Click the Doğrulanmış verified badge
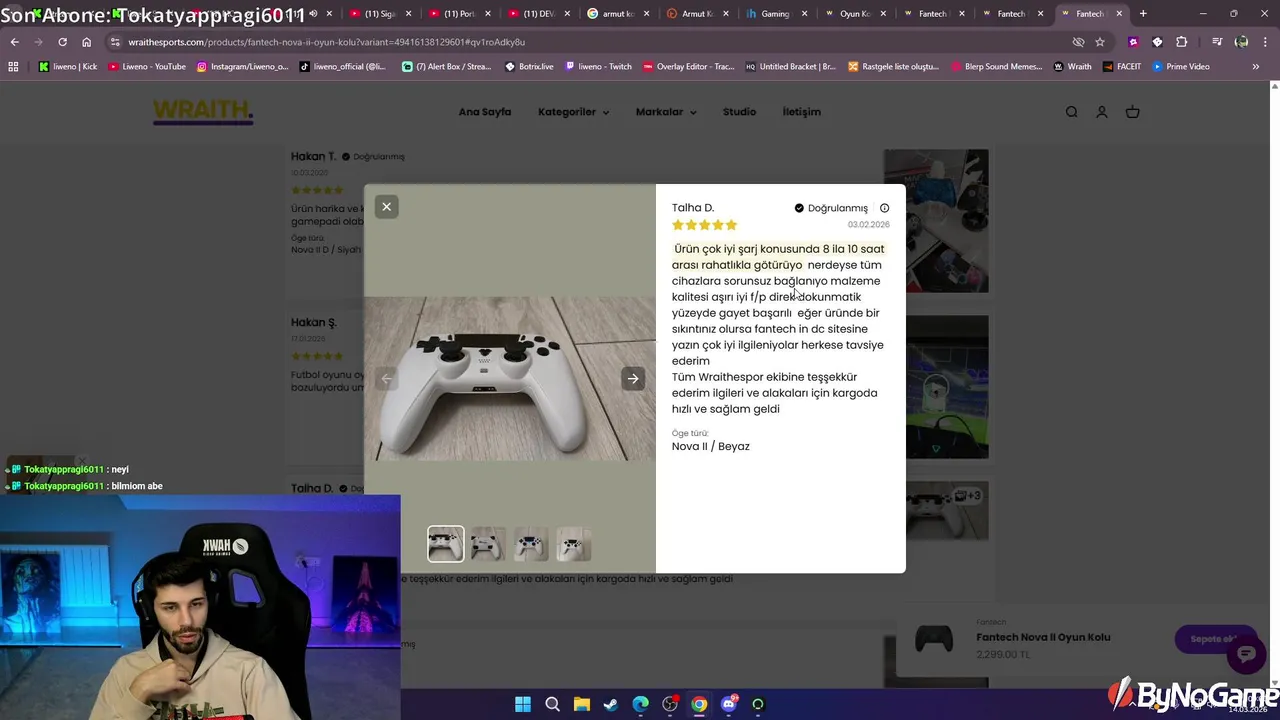The width and height of the screenshot is (1280, 720). (831, 208)
